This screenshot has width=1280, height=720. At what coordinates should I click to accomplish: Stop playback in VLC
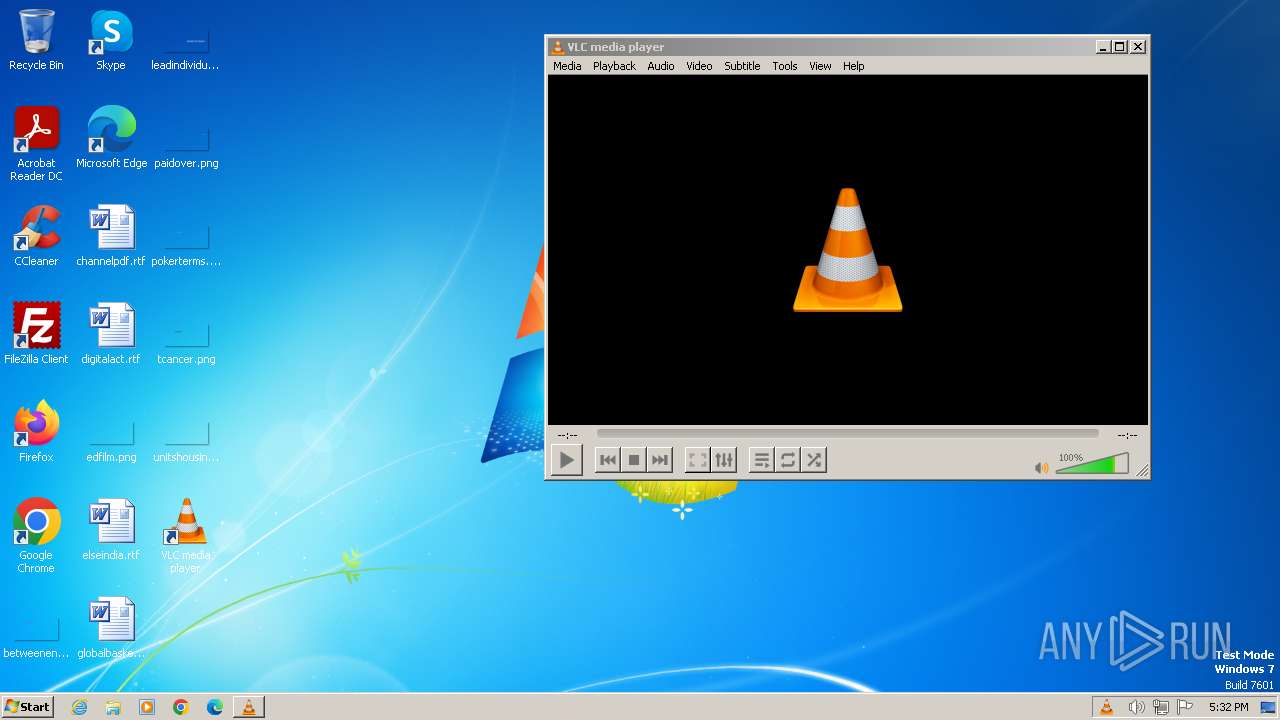pyautogui.click(x=633, y=460)
